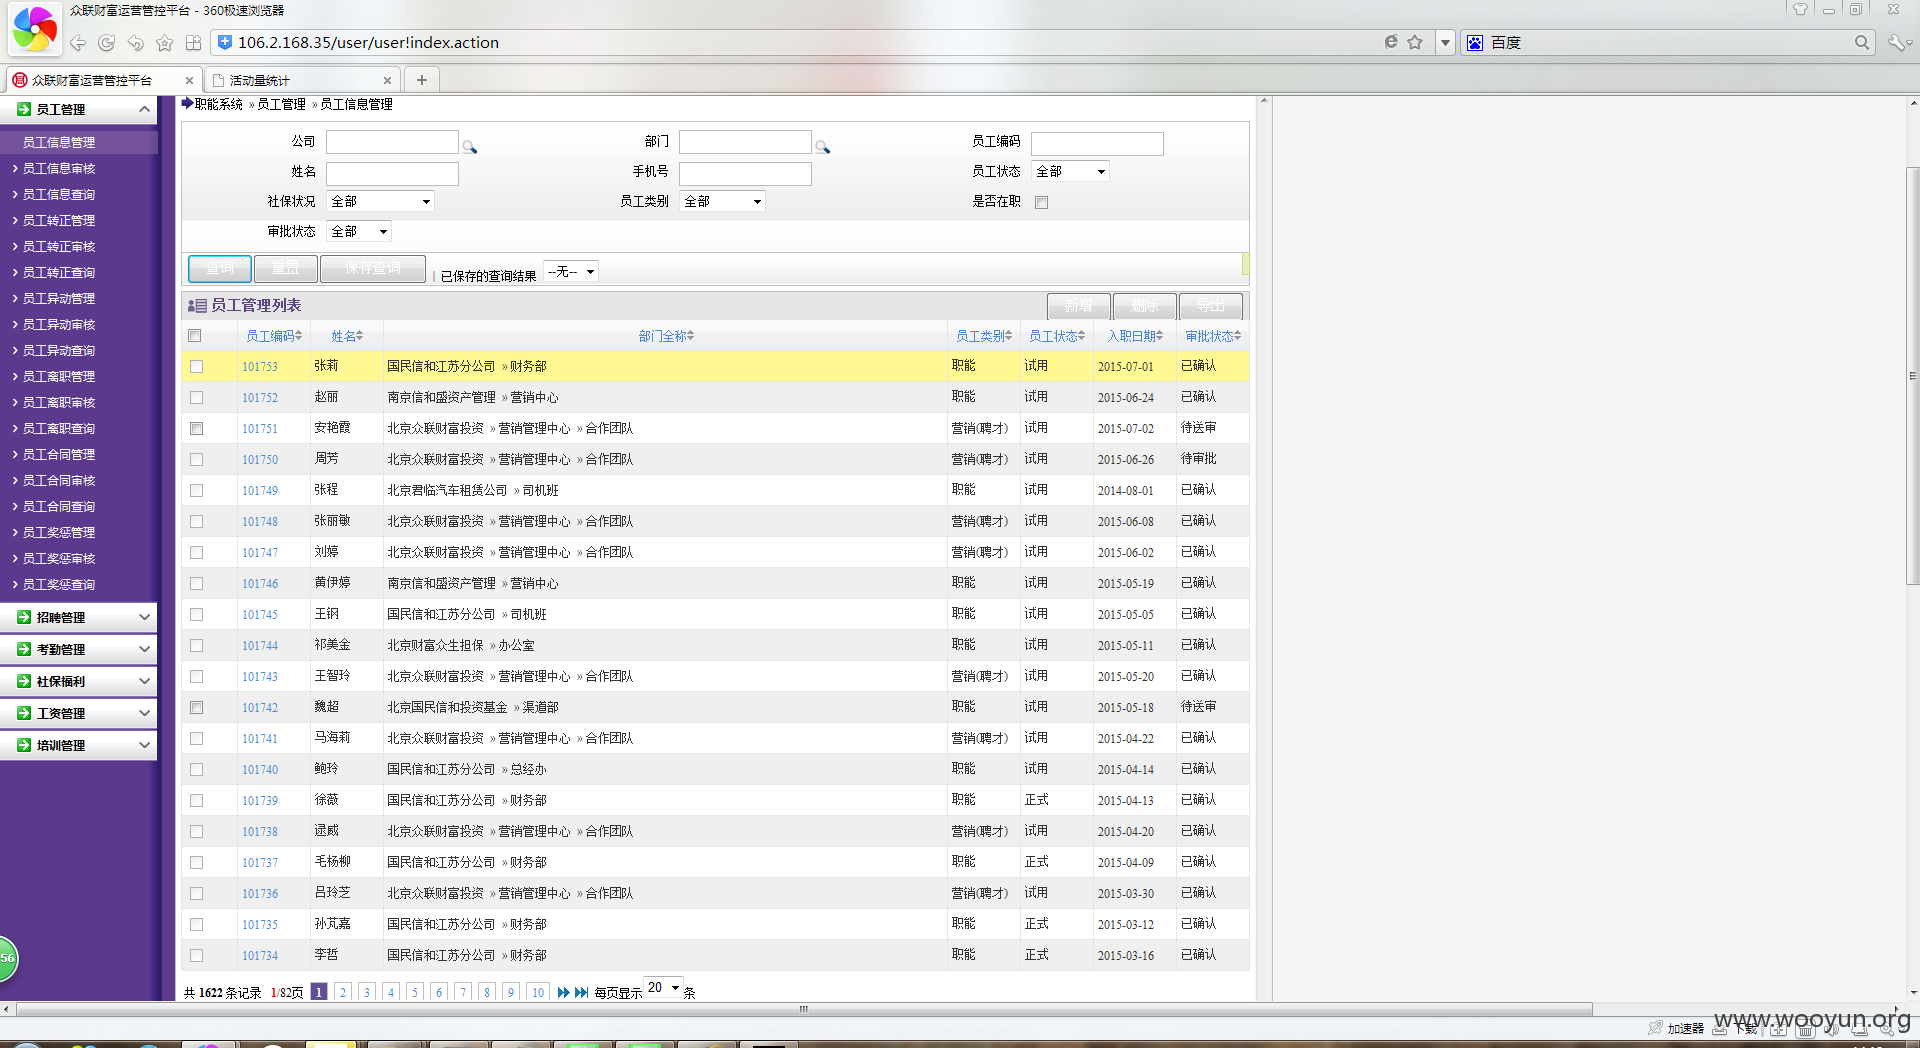1920x1048 pixels.
Task: Jump to last page arrow
Action: pos(581,992)
